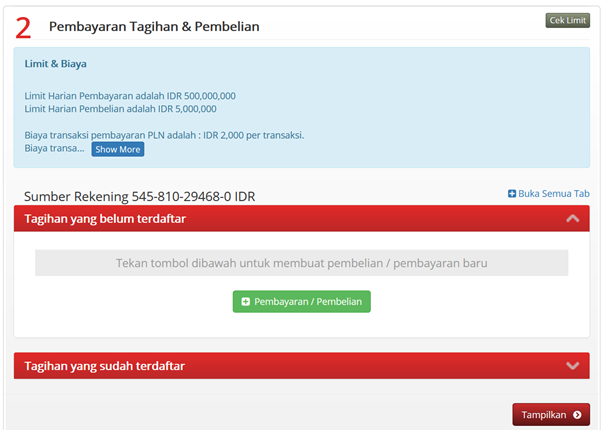Expand the Tagihan yang sudah terdaftar chevron
602x430 pixels.
point(572,366)
